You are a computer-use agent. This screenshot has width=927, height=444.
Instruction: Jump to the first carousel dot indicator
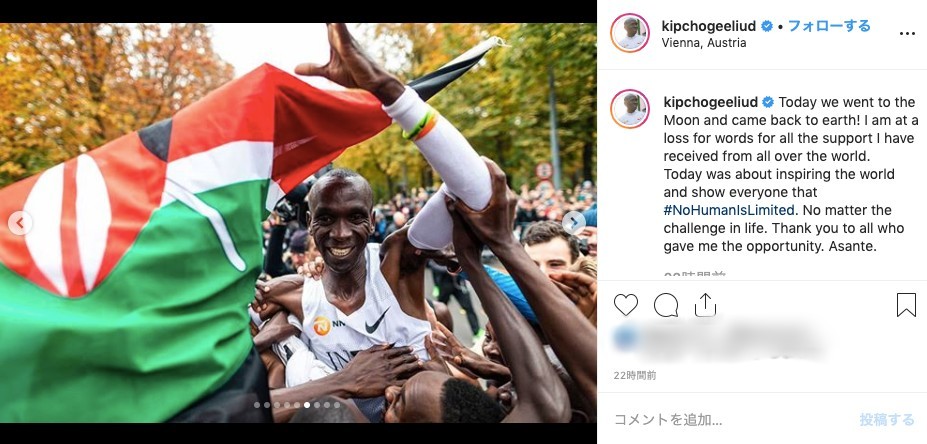(x=257, y=405)
